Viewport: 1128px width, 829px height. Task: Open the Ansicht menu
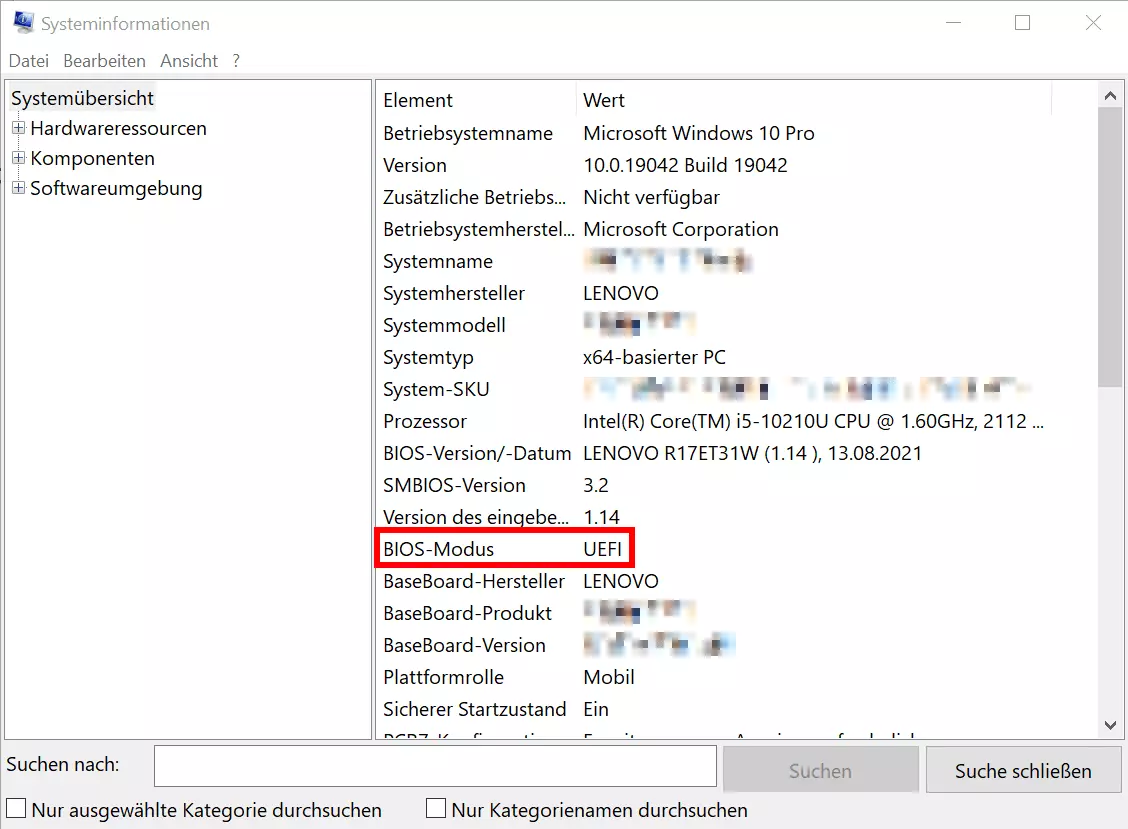(x=189, y=61)
